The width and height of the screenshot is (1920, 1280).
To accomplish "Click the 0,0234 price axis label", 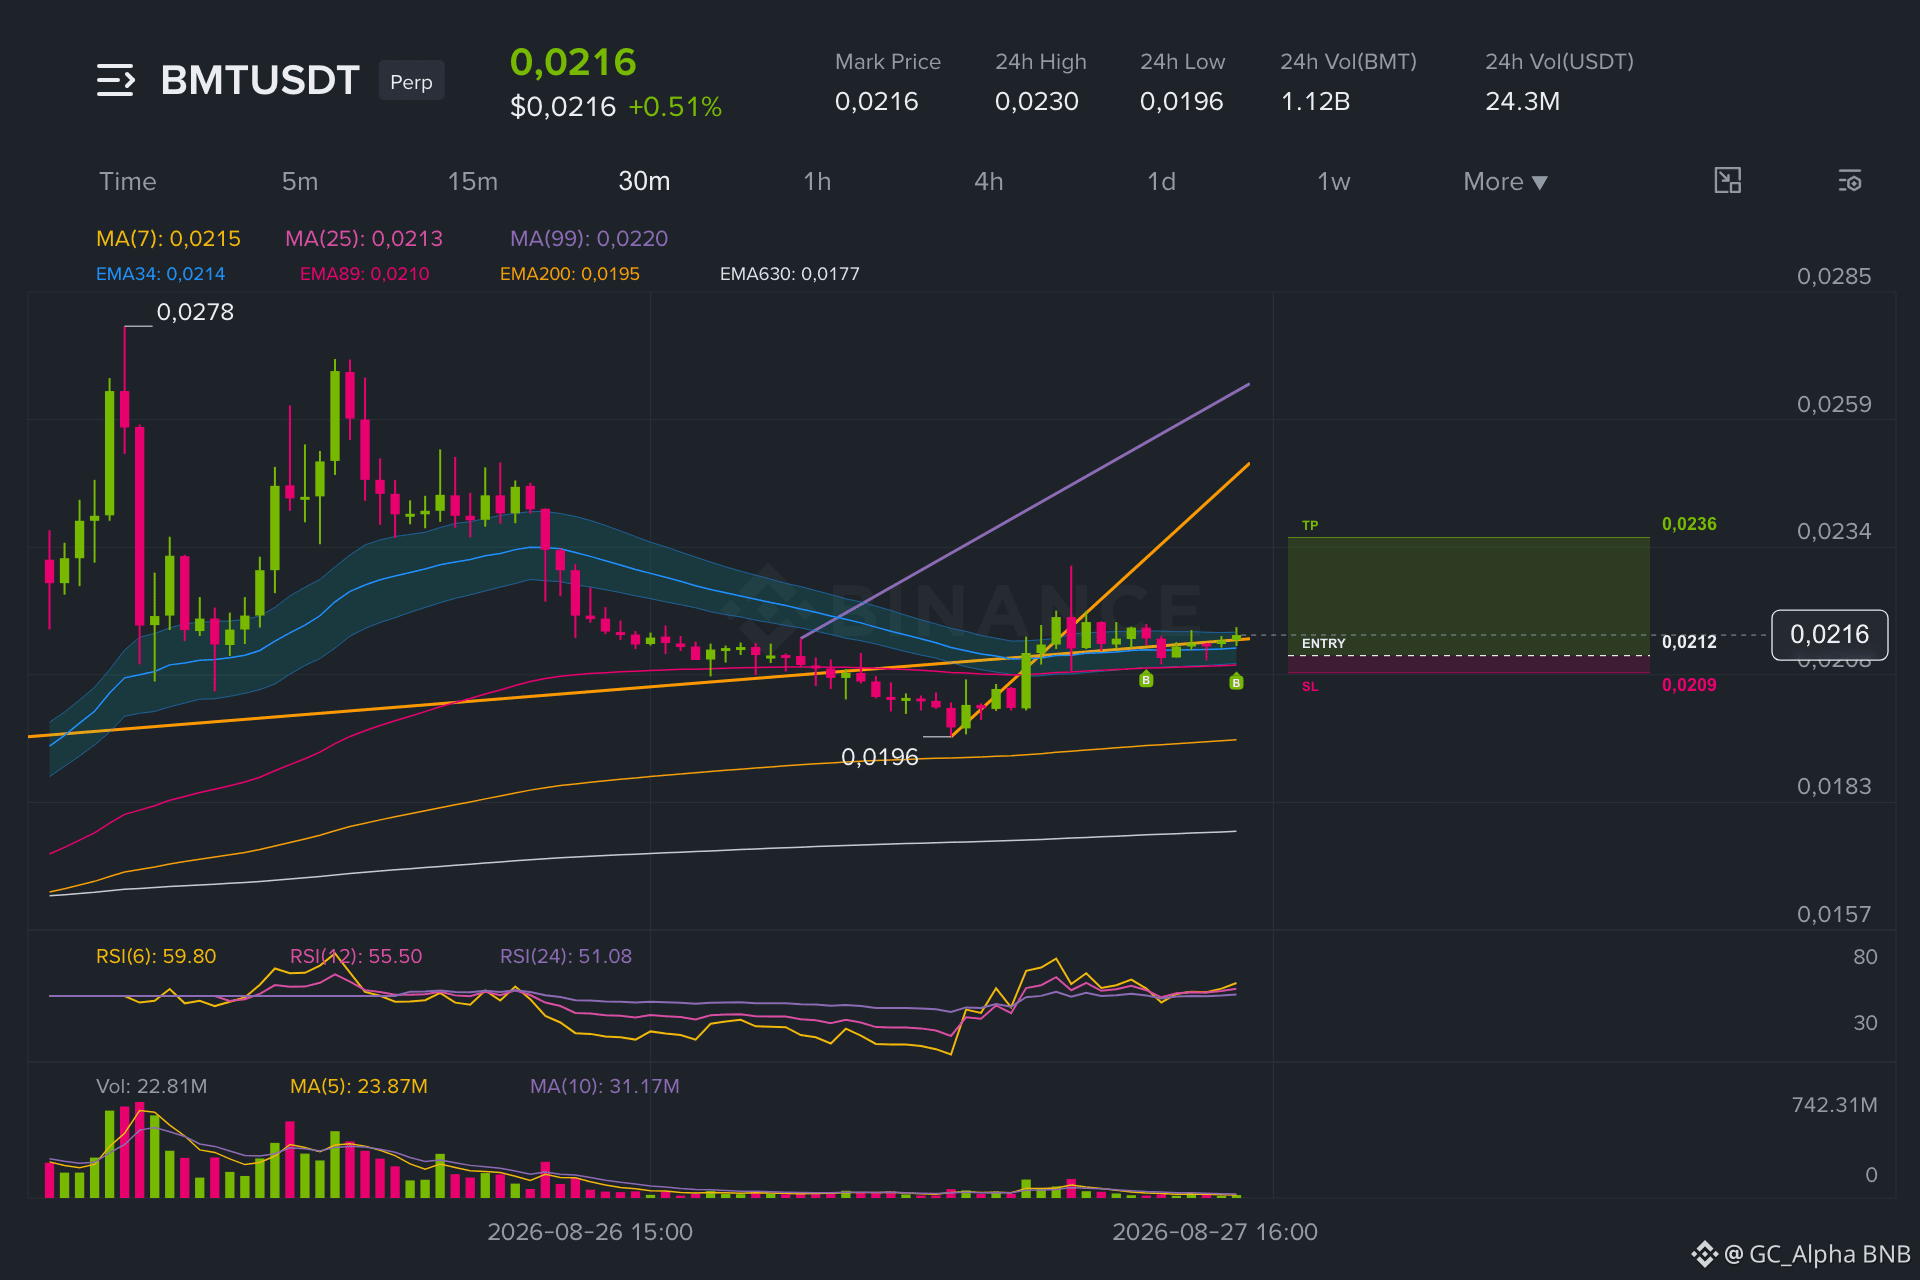I will click(1834, 531).
